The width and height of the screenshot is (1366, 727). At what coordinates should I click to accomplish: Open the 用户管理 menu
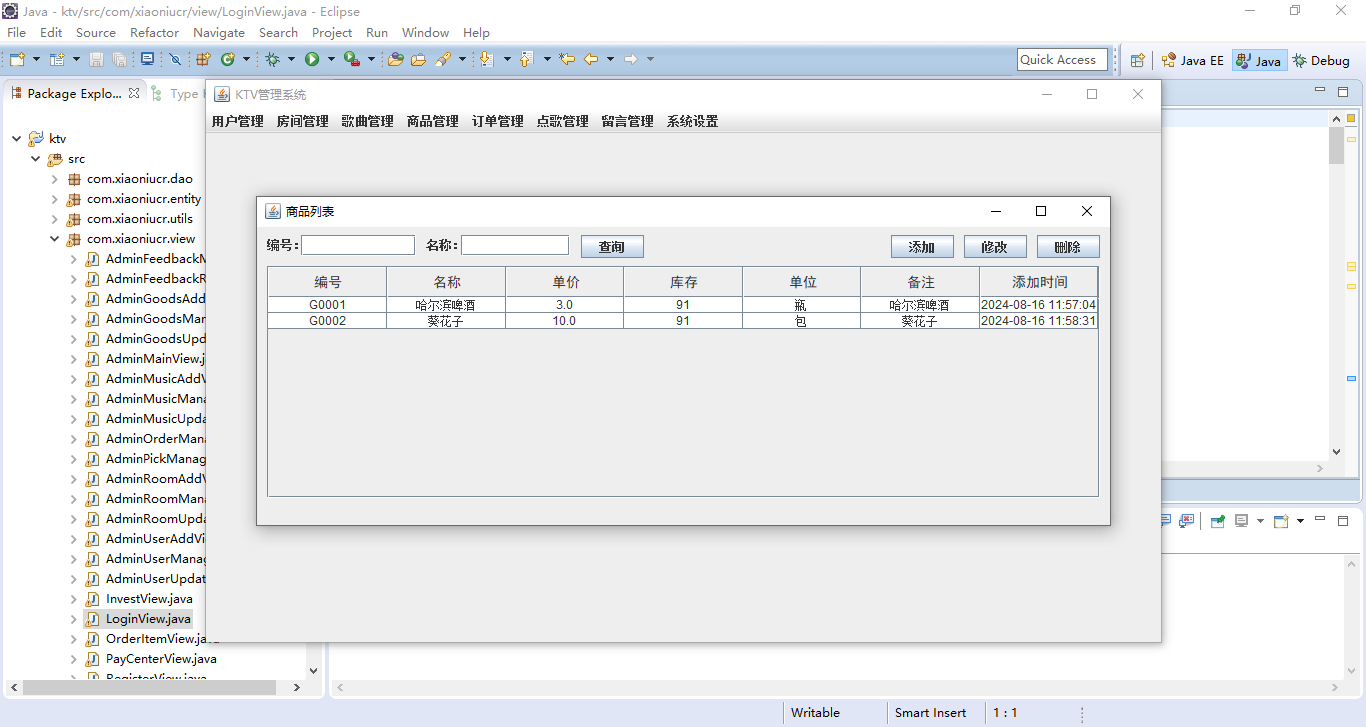(237, 122)
